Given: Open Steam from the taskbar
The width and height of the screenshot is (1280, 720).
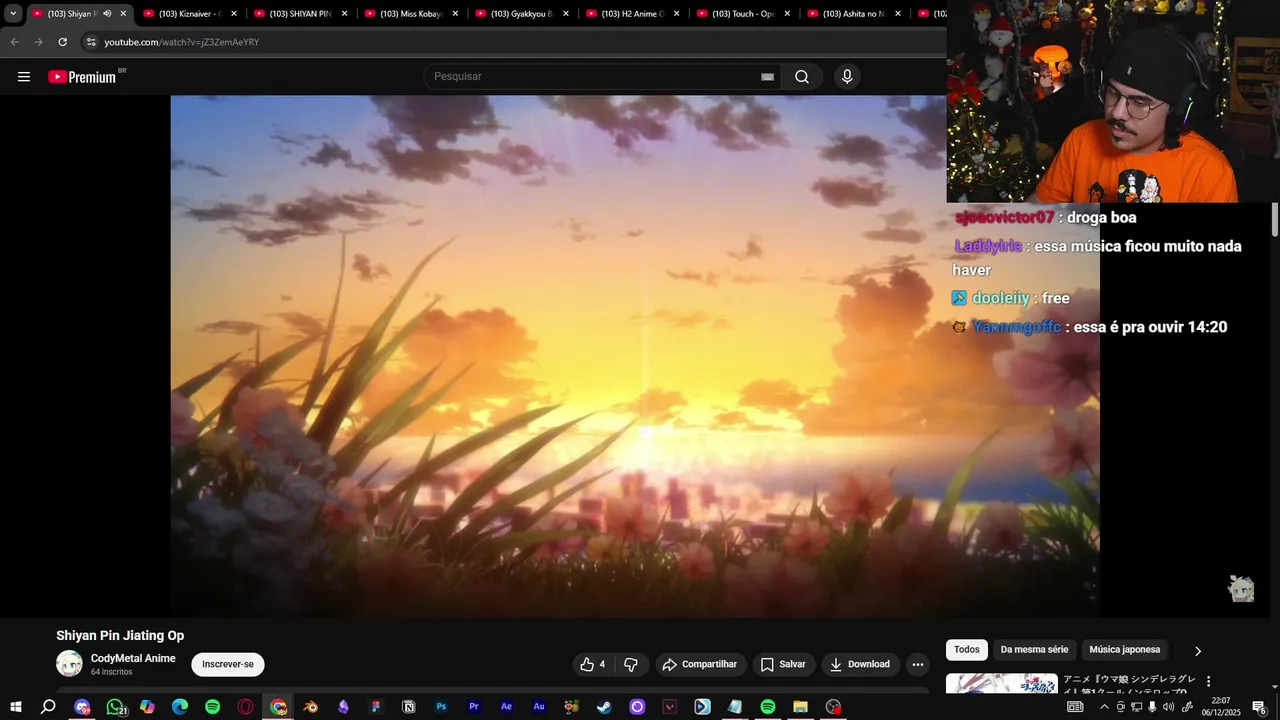Looking at the screenshot, I should click(x=604, y=707).
